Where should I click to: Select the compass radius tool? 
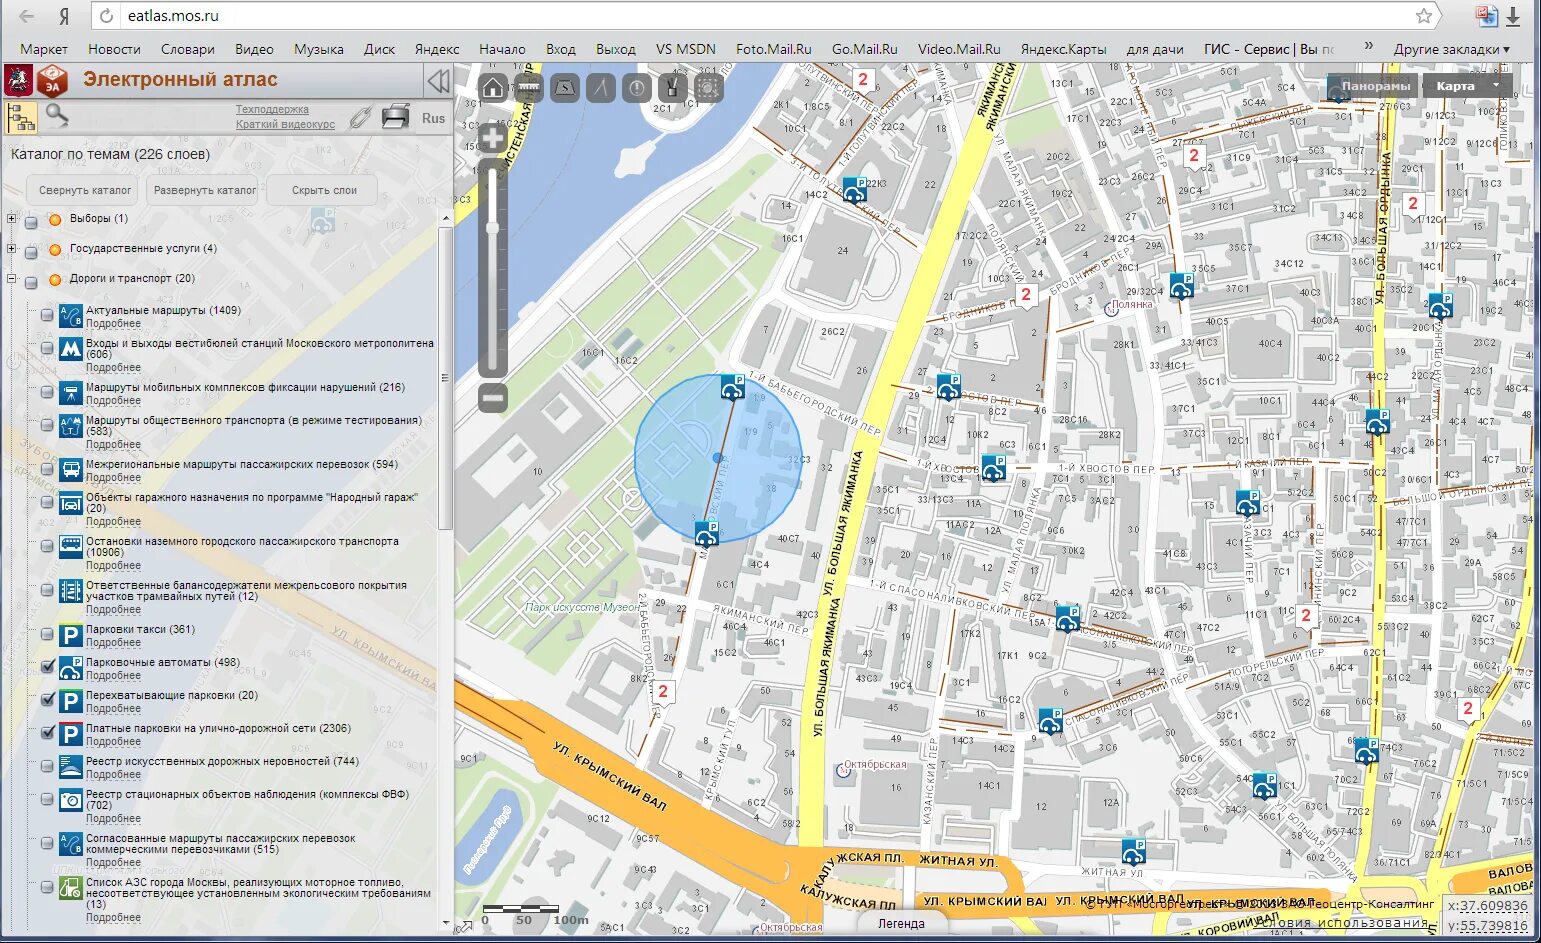point(601,88)
